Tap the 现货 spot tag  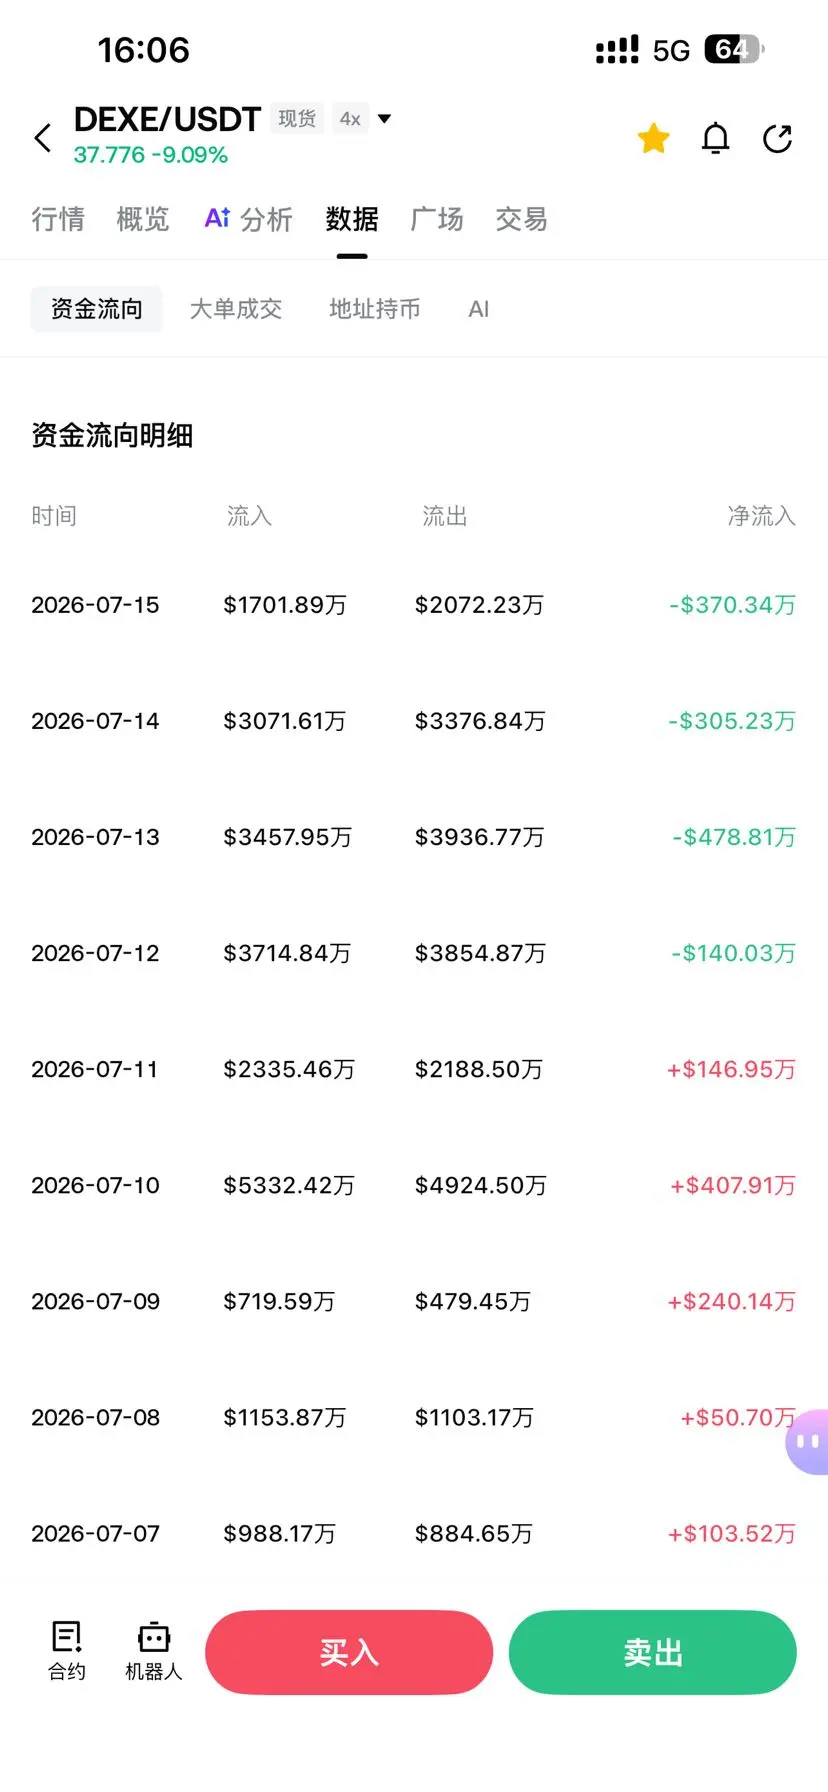point(297,119)
